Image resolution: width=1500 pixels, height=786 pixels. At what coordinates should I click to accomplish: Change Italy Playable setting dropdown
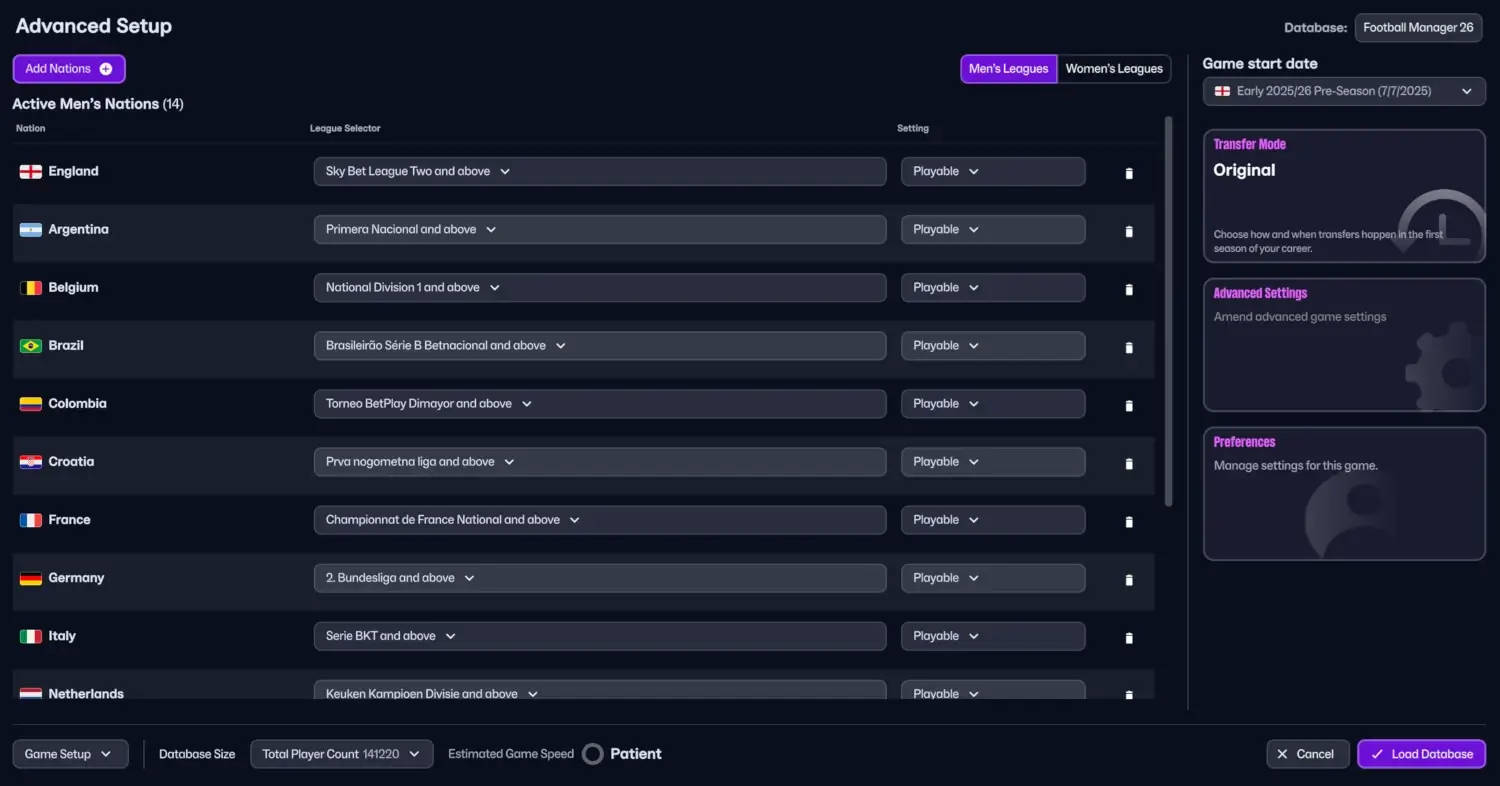[993, 635]
